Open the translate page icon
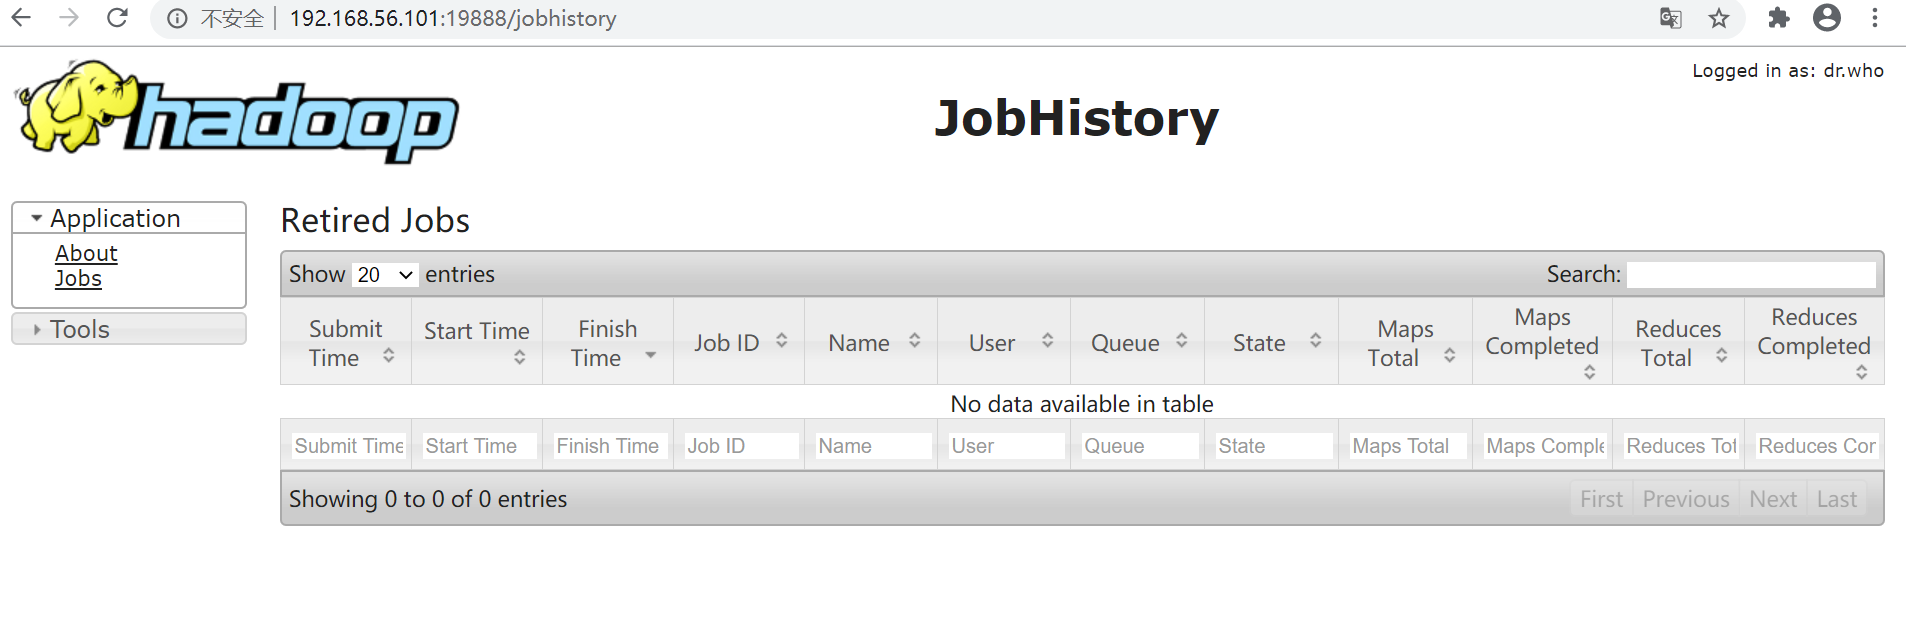The width and height of the screenshot is (1906, 635). [x=1671, y=18]
